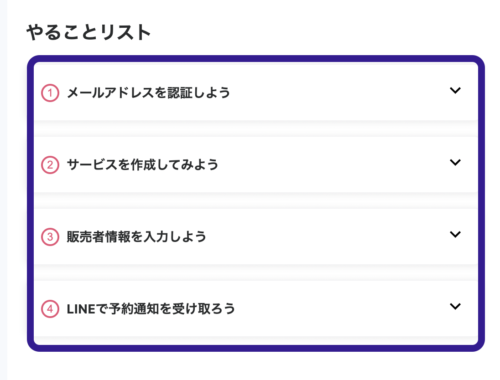Click empty middle area of step 4 card
This screenshot has height=380, width=500.
click(333, 309)
